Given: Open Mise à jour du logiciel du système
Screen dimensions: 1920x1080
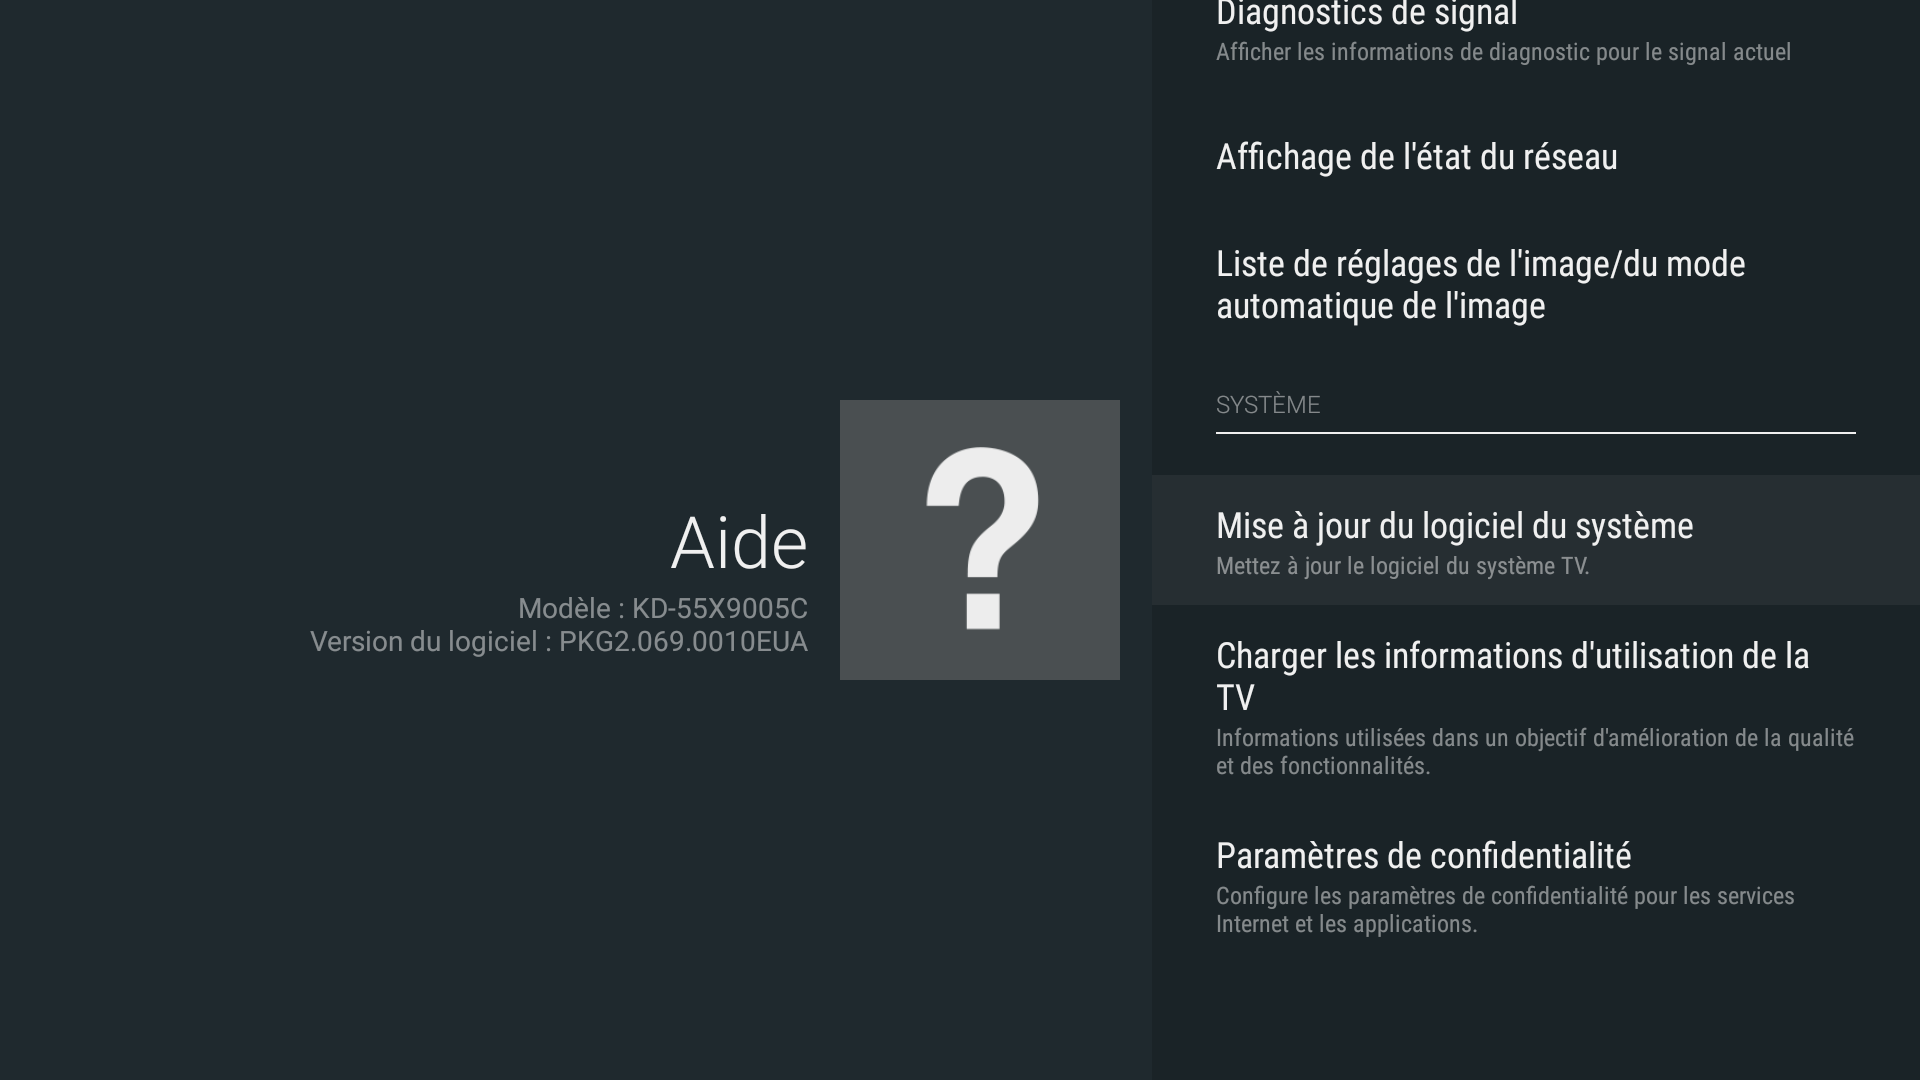Looking at the screenshot, I should tap(1453, 526).
